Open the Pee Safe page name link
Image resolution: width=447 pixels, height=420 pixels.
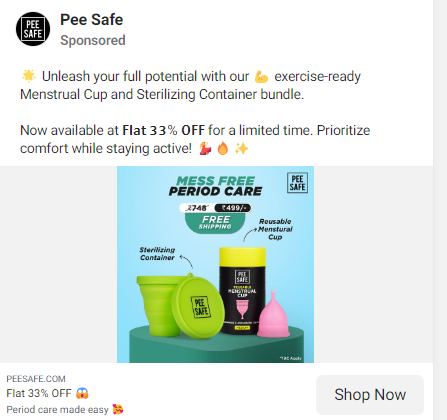point(91,19)
